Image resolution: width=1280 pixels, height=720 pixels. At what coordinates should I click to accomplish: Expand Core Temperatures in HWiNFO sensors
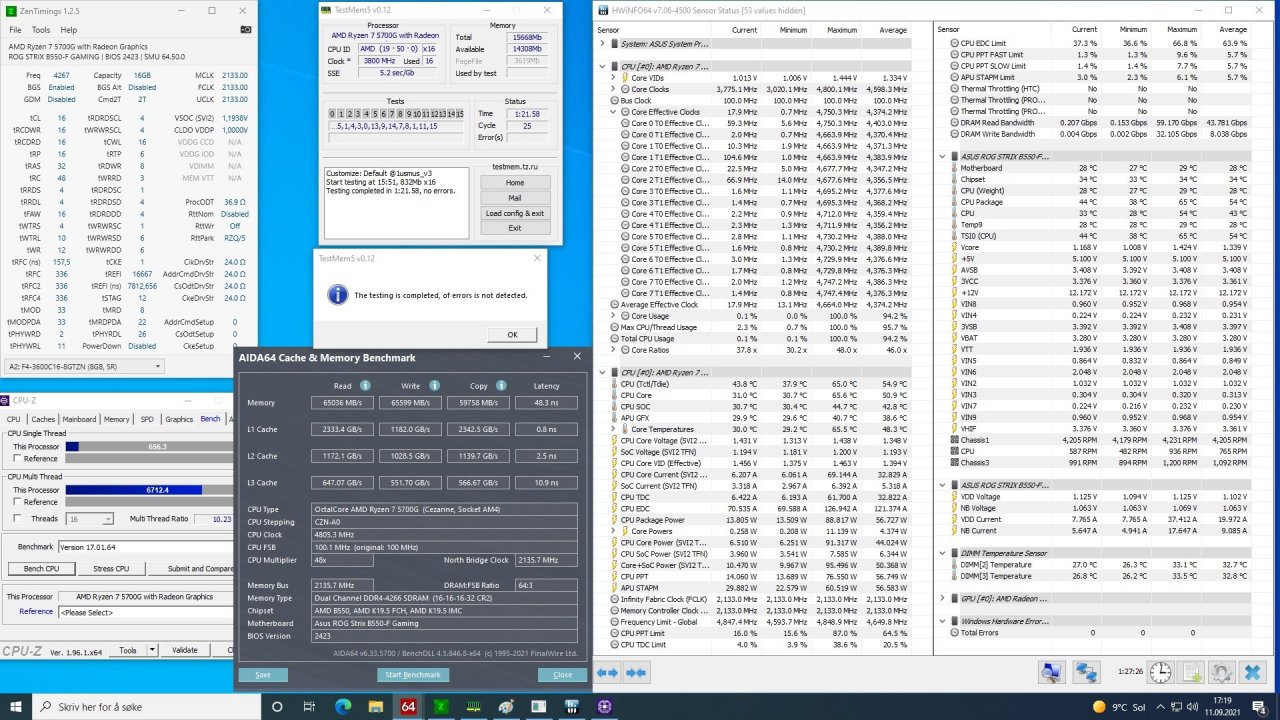pyautogui.click(x=611, y=429)
